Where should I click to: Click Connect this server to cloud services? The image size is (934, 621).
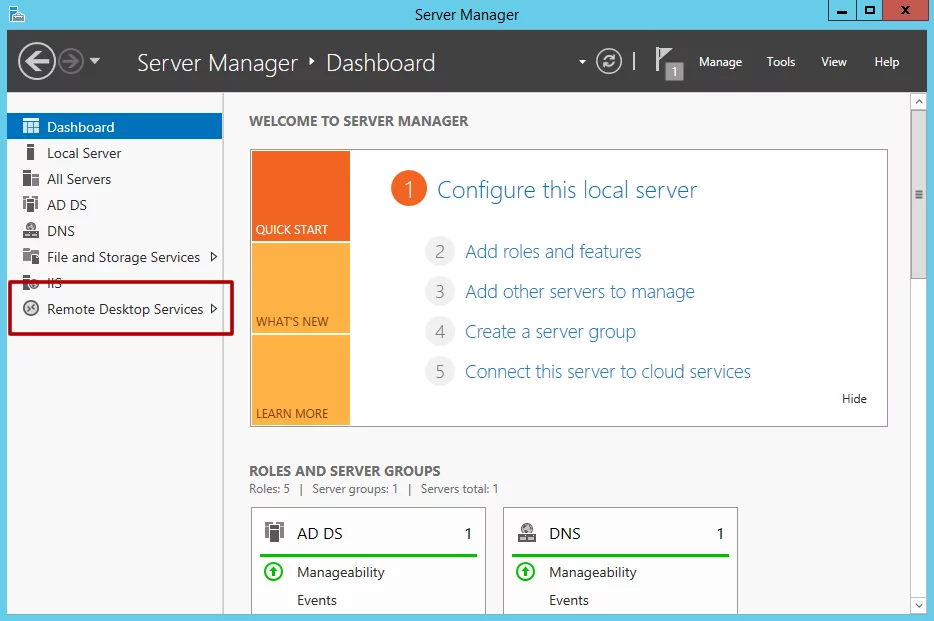pos(607,372)
